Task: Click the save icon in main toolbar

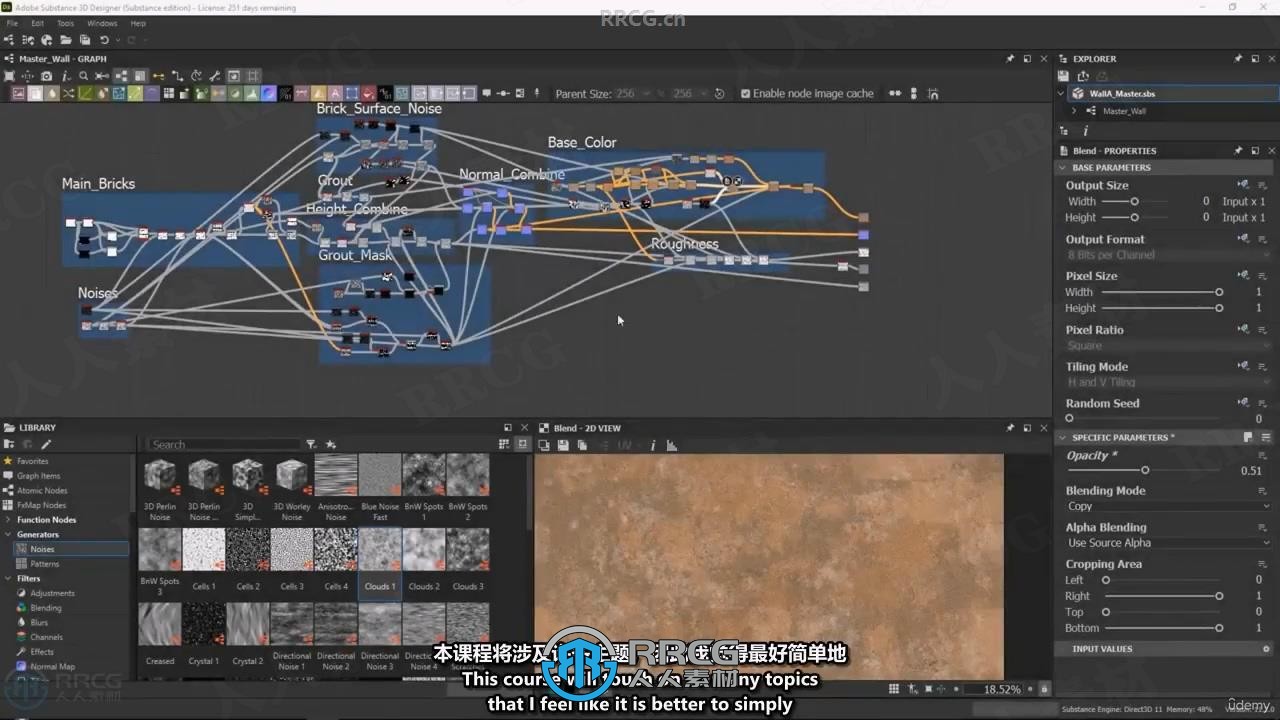Action: (x=85, y=40)
